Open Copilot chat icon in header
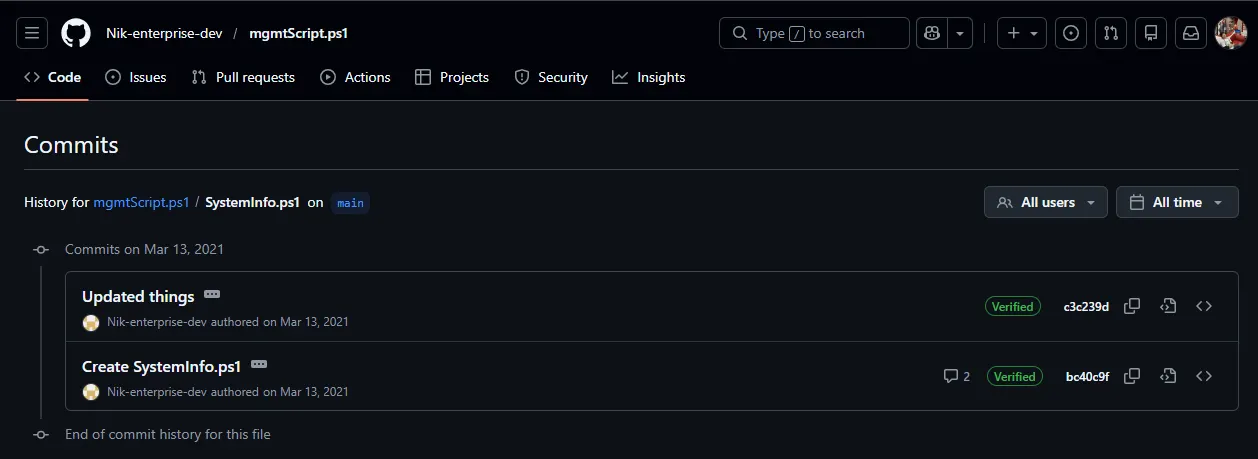 click(x=932, y=33)
